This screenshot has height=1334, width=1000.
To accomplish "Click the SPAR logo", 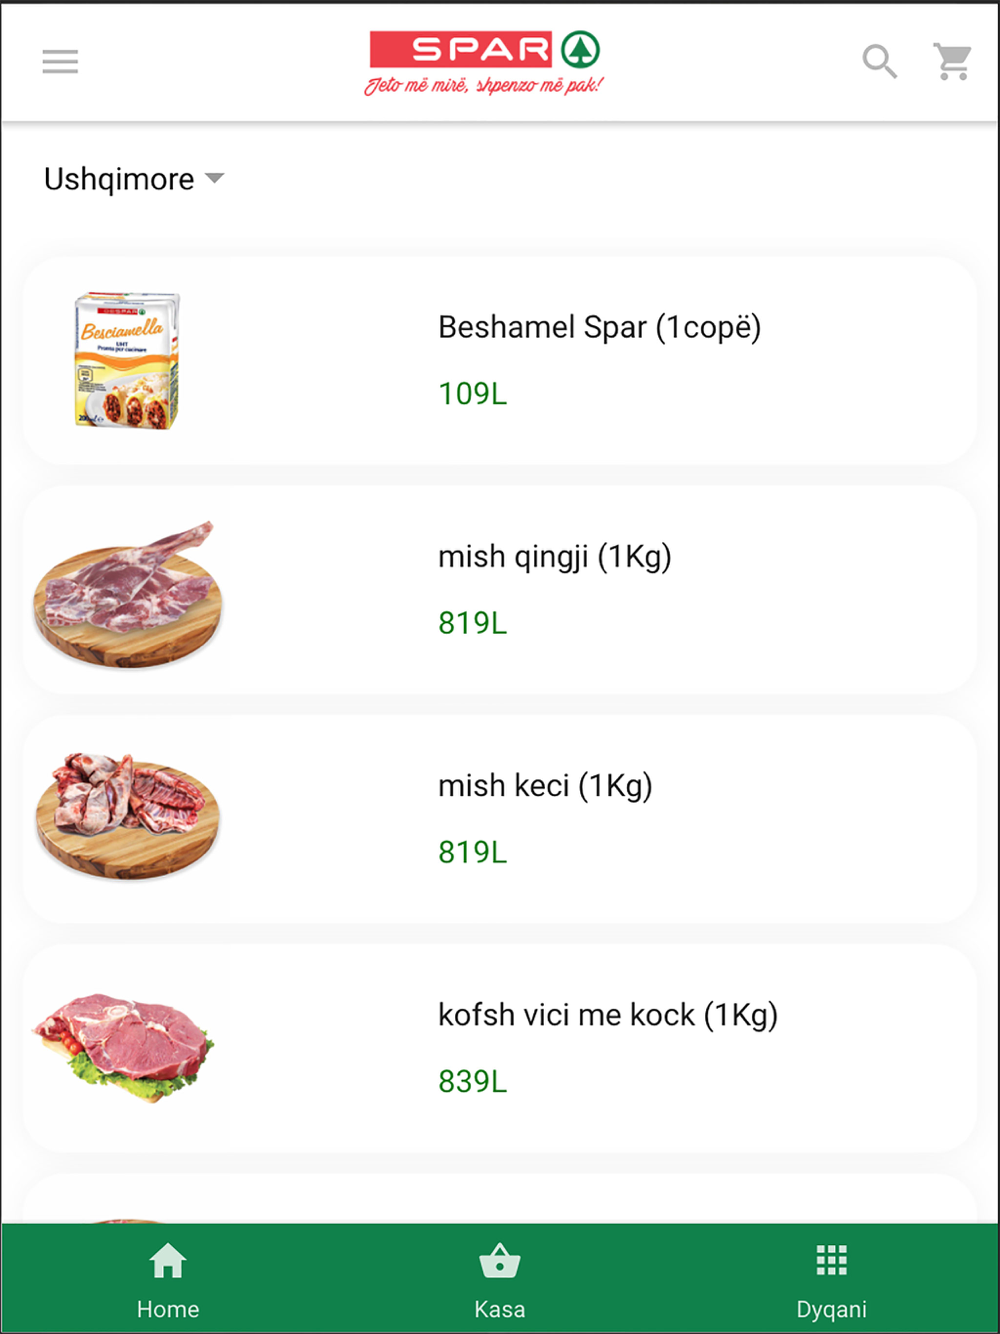I will pyautogui.click(x=485, y=62).
